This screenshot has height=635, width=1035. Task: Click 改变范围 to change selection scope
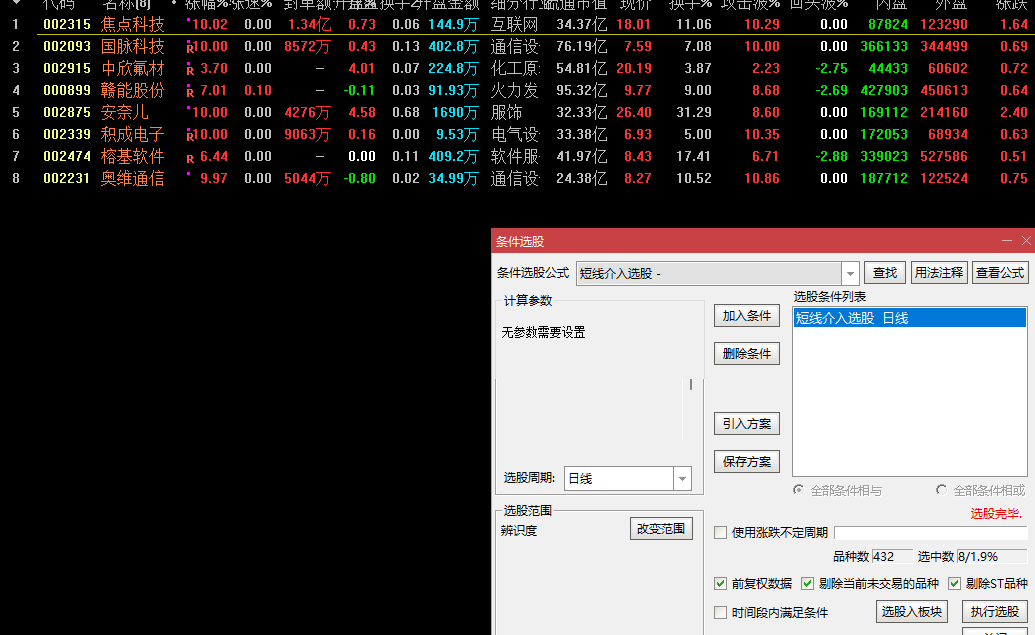pyautogui.click(x=663, y=528)
